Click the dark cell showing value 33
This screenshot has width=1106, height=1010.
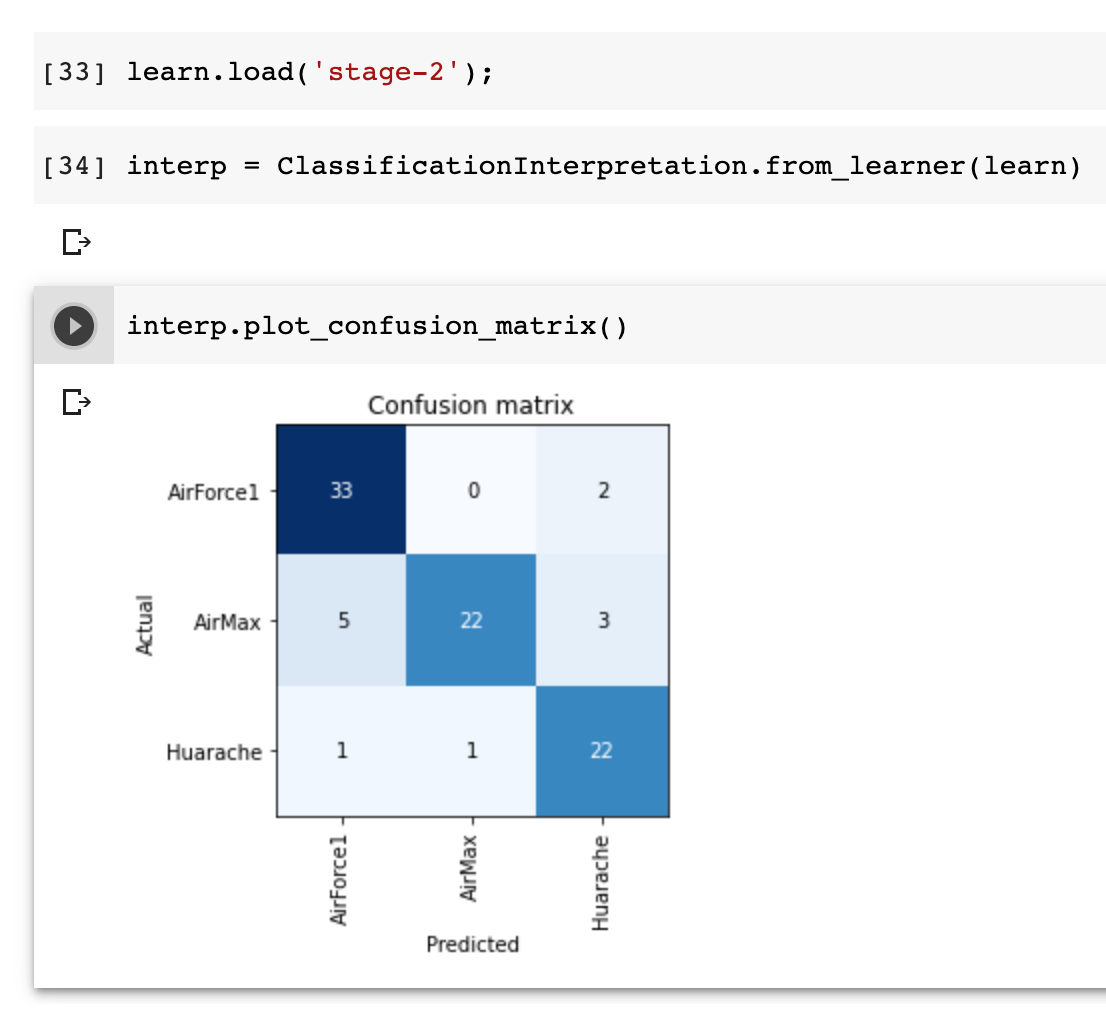click(339, 491)
